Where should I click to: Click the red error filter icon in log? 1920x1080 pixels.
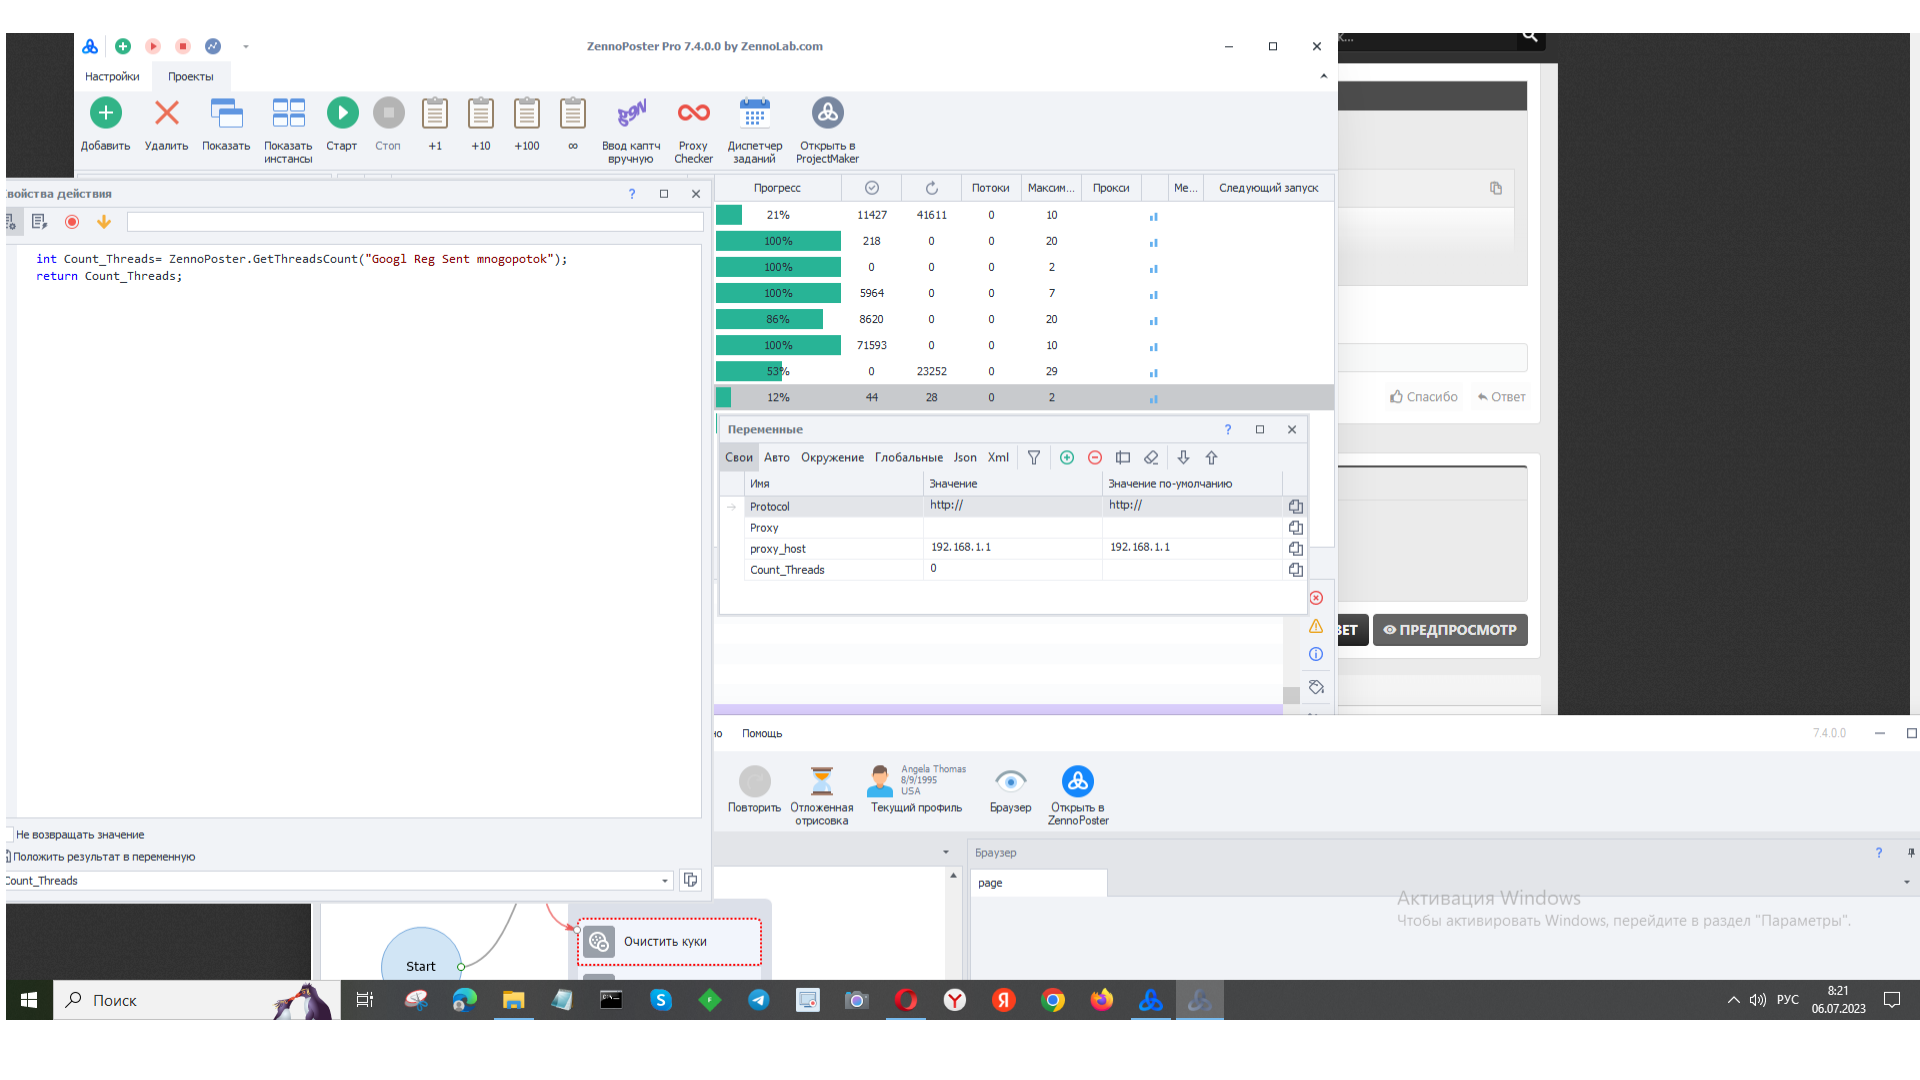point(1316,598)
